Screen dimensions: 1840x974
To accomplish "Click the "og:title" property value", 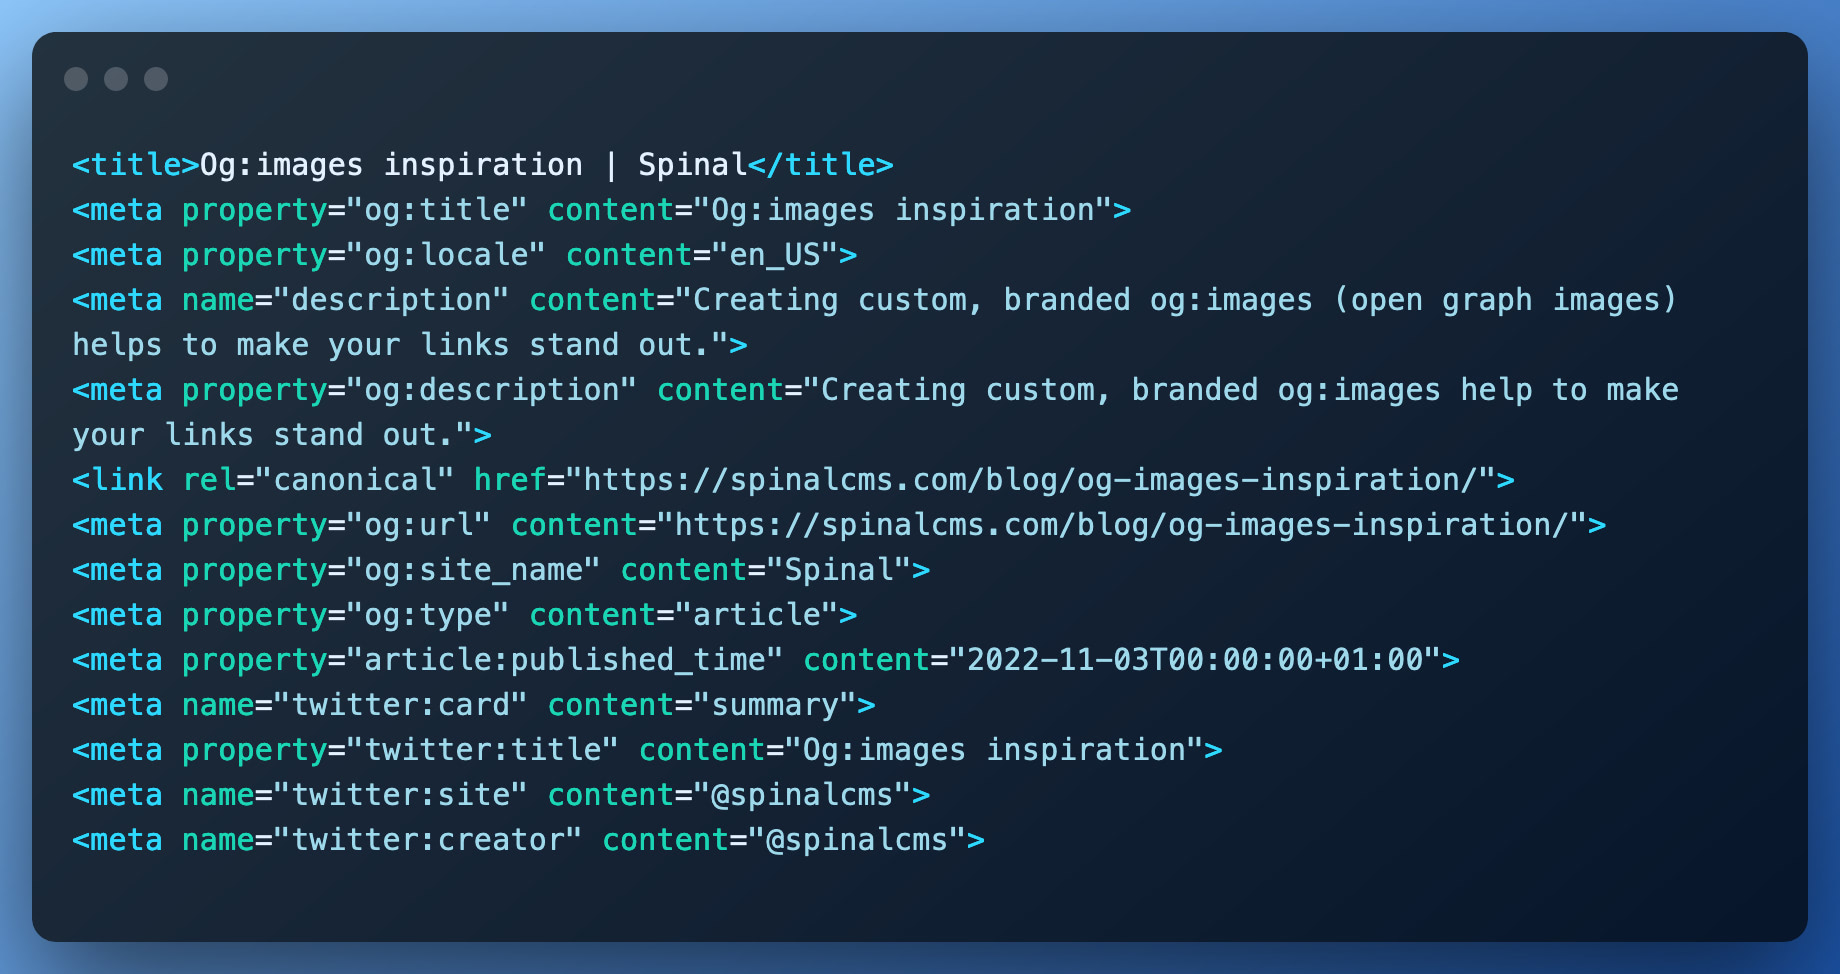I will tap(437, 209).
